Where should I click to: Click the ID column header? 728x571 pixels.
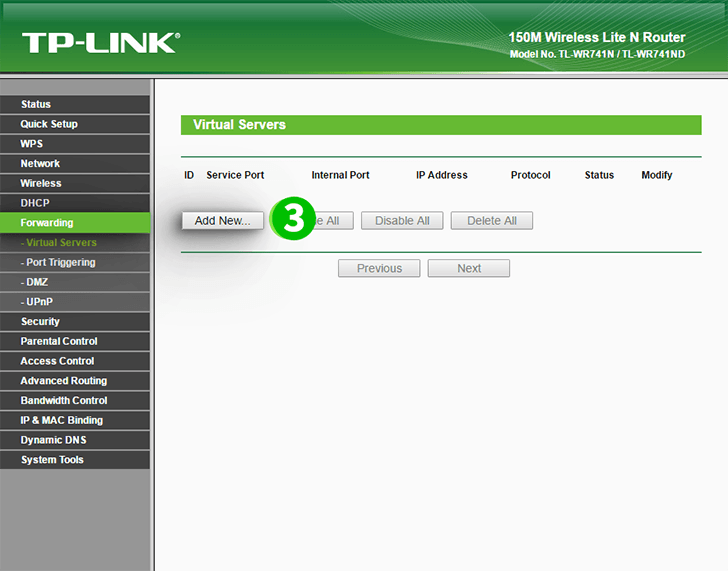189,175
